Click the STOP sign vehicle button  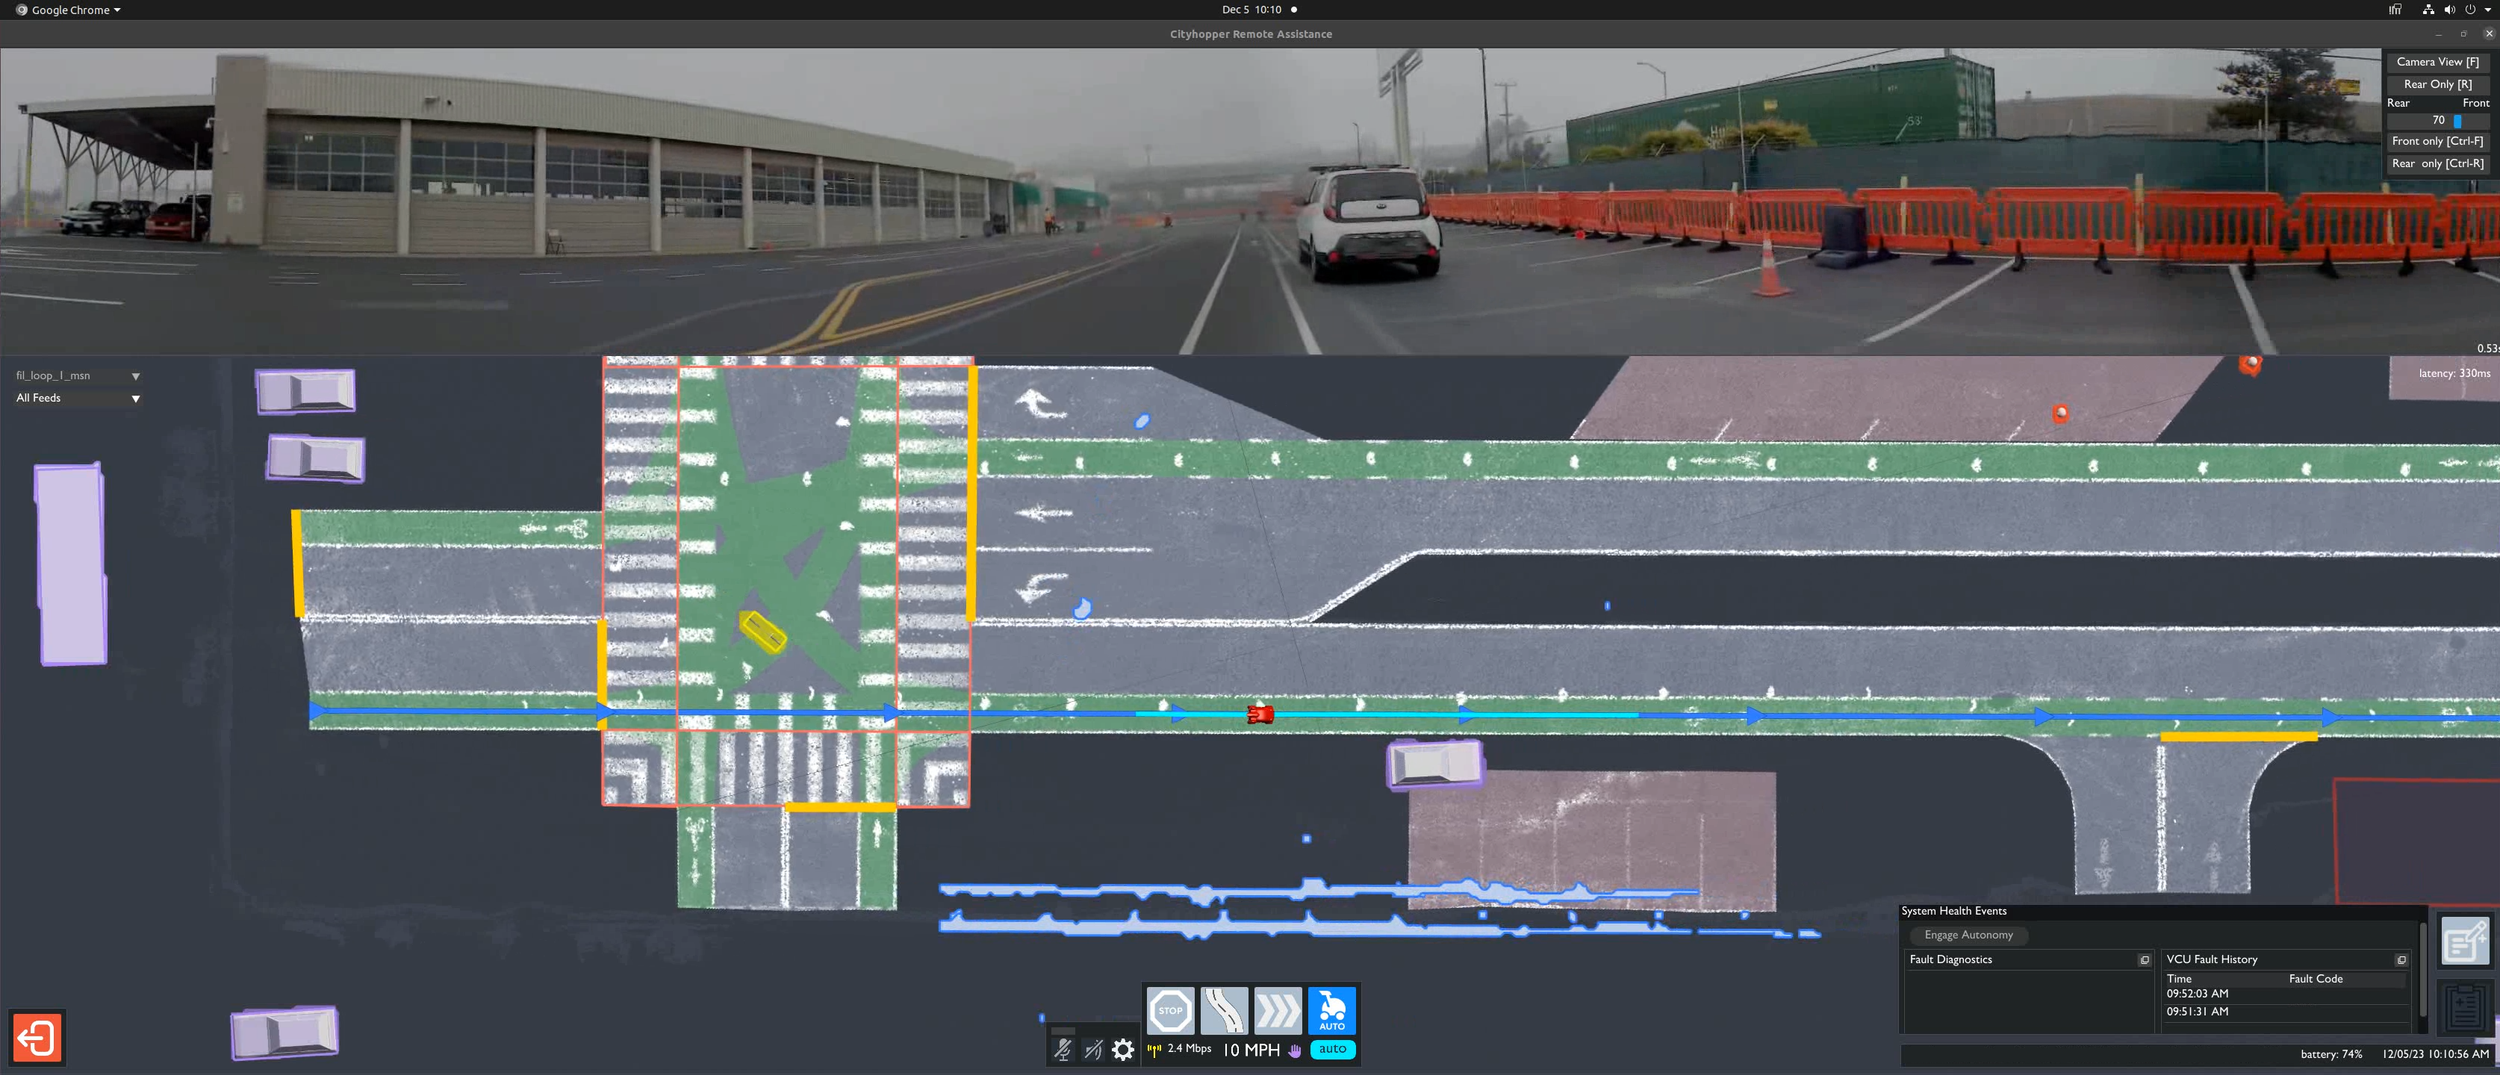pyautogui.click(x=1170, y=1010)
